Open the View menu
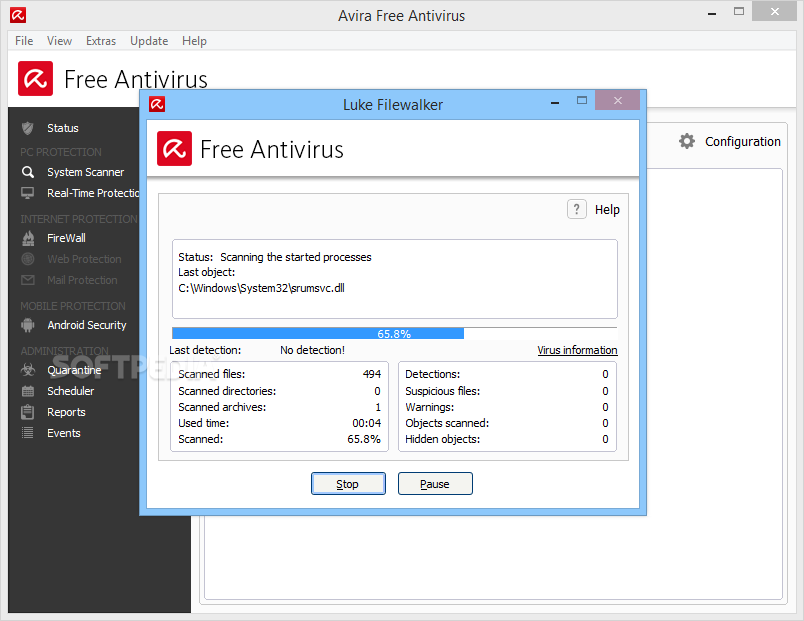The image size is (804, 621). coord(59,41)
